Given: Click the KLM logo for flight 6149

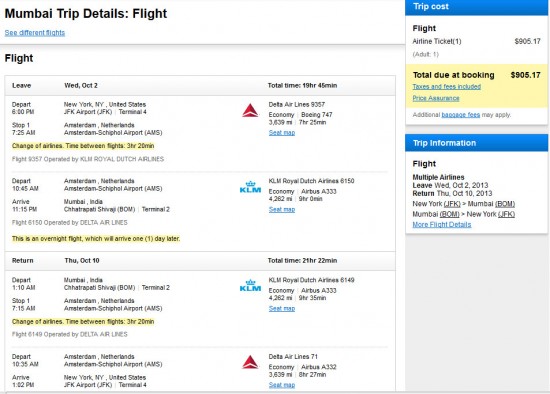Looking at the screenshot, I should click(250, 286).
